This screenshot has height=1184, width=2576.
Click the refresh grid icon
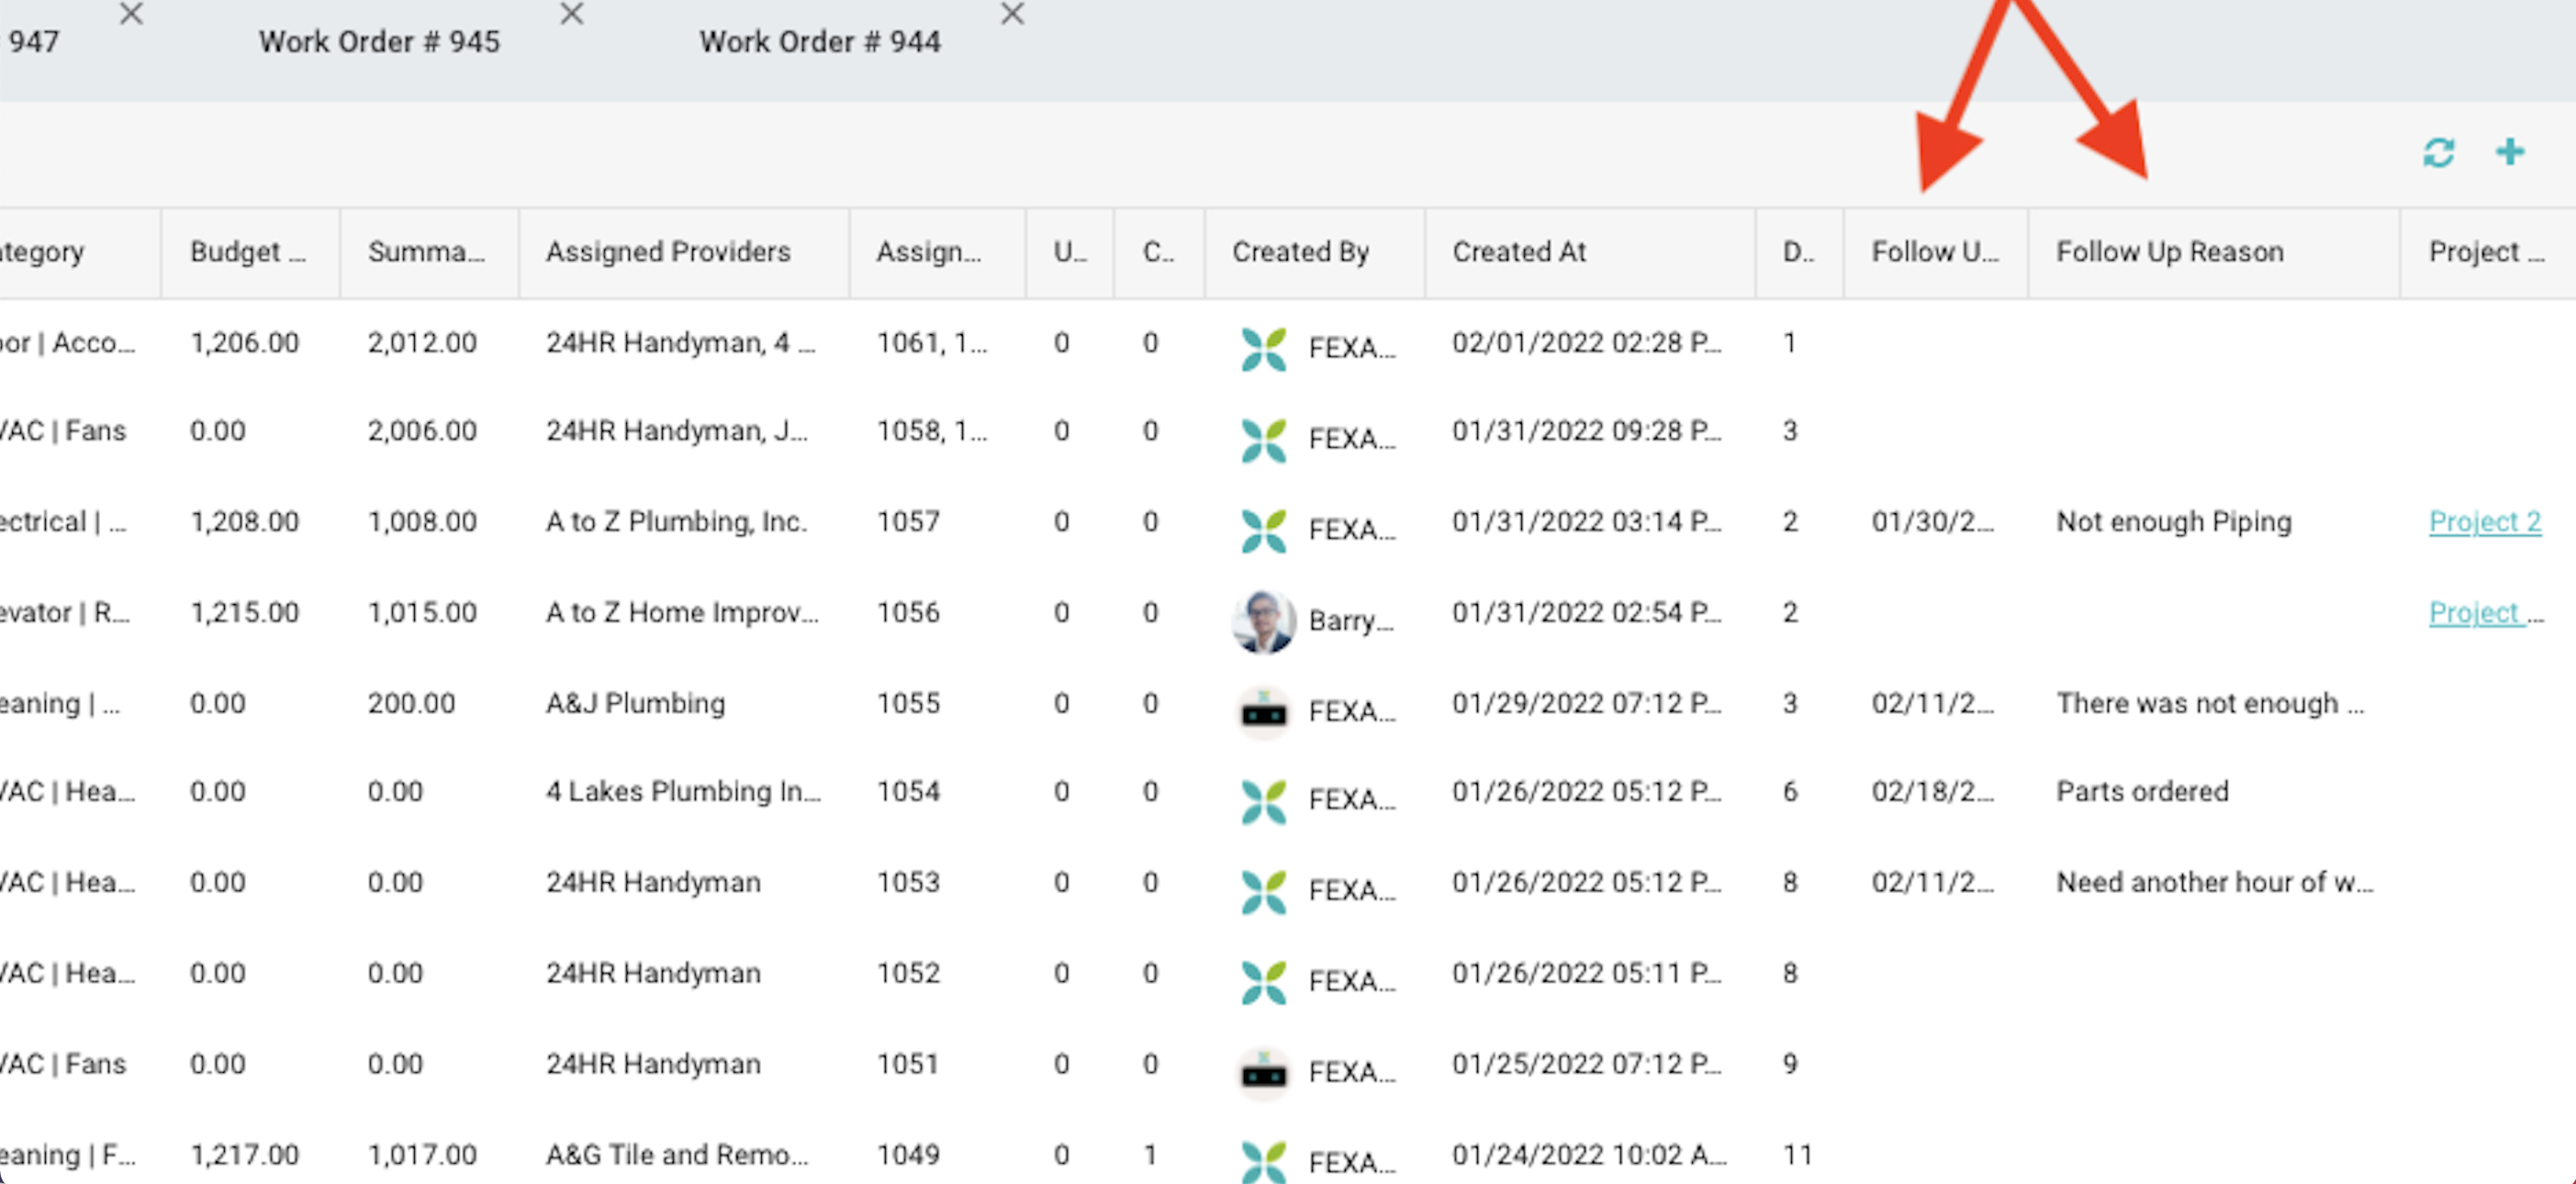click(2438, 153)
